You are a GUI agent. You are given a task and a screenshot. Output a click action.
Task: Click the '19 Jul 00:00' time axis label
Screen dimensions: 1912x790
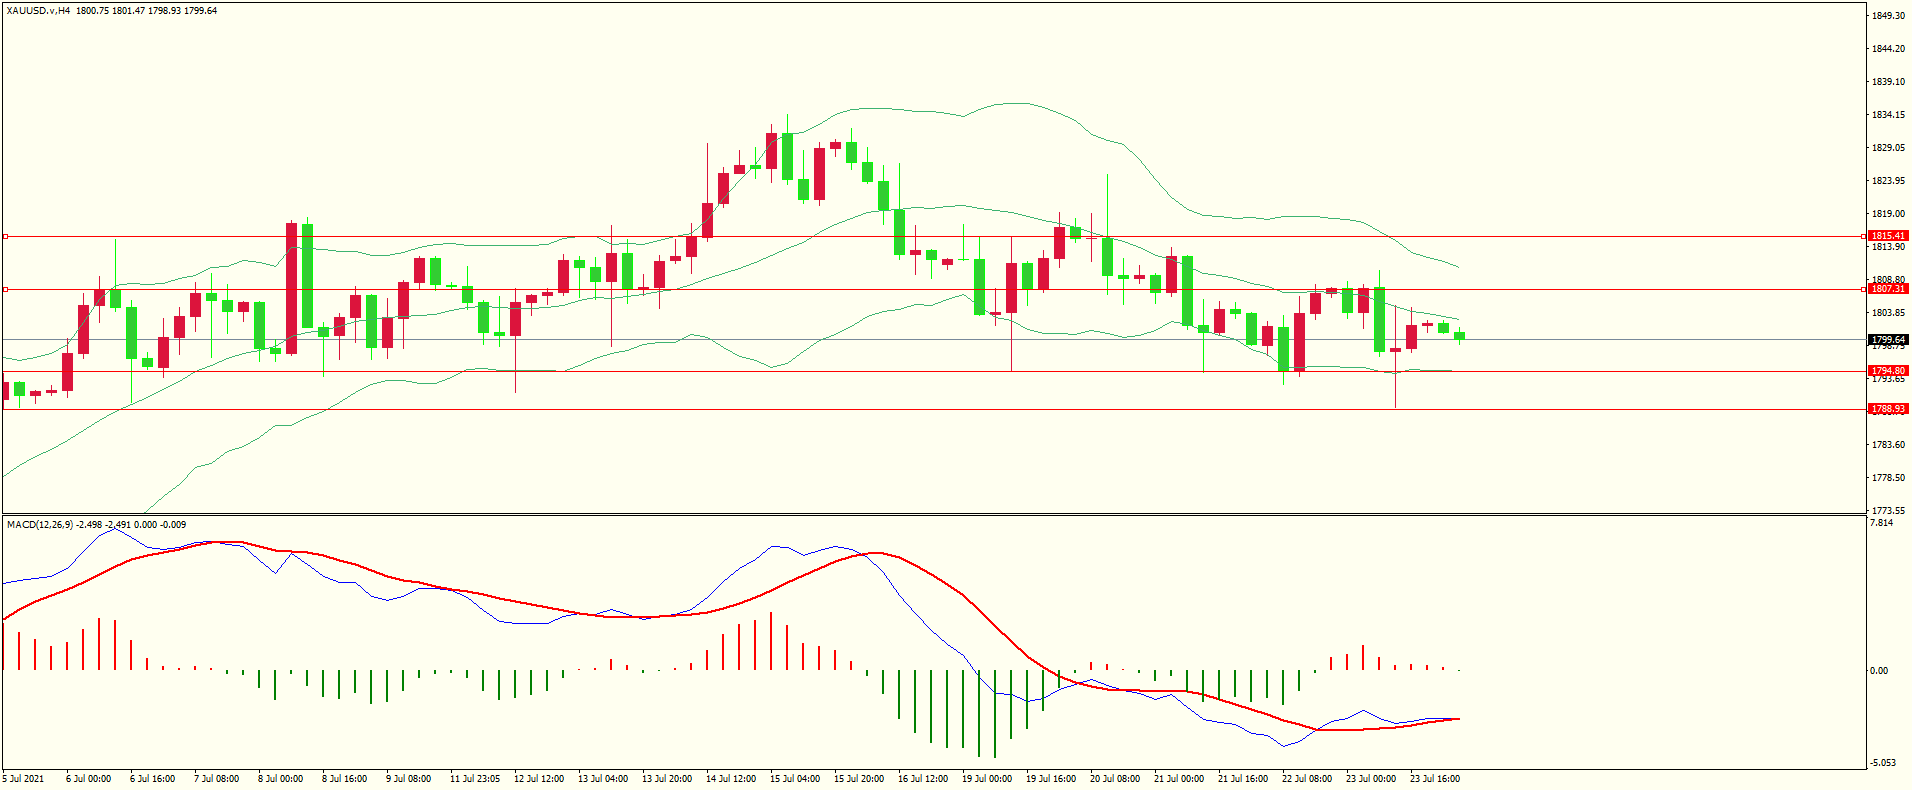(987, 779)
